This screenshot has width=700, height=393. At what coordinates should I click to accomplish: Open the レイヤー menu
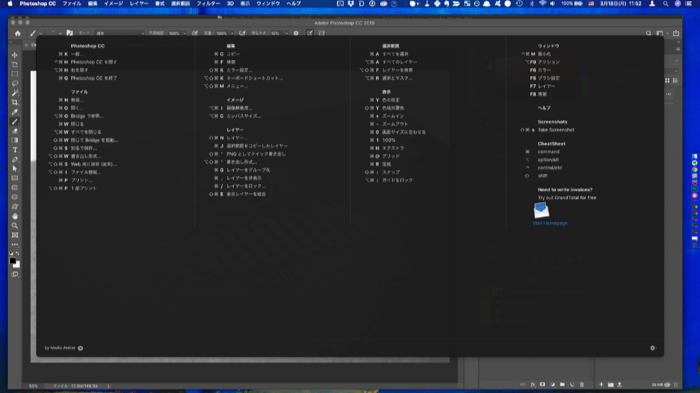pyautogui.click(x=139, y=4)
